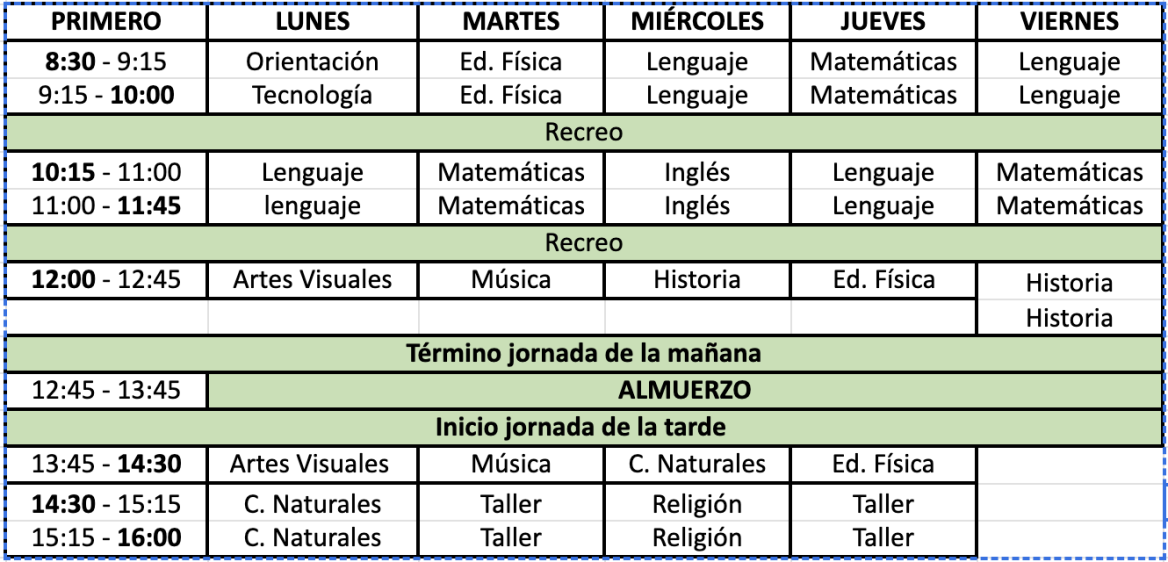Select the 15:15 - 16:00 time cell
The image size is (1168, 562).
(x=106, y=538)
